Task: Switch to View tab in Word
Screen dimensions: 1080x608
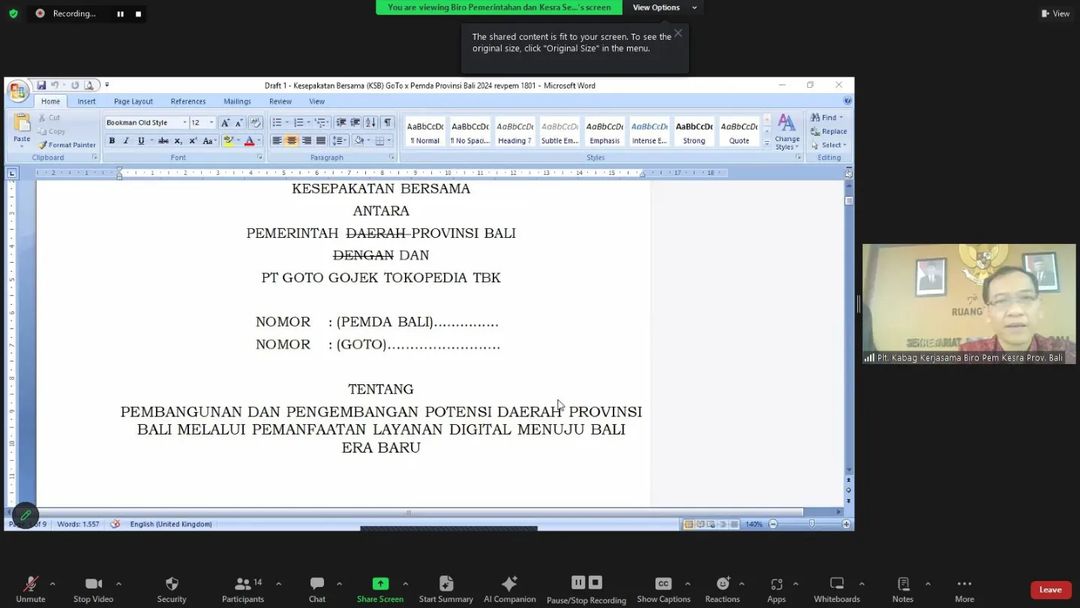Action: 317,101
